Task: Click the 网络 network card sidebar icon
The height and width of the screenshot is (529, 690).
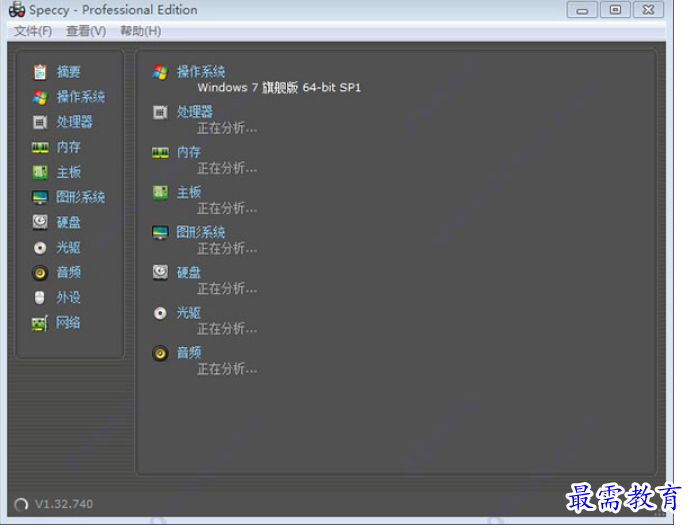Action: click(x=40, y=323)
